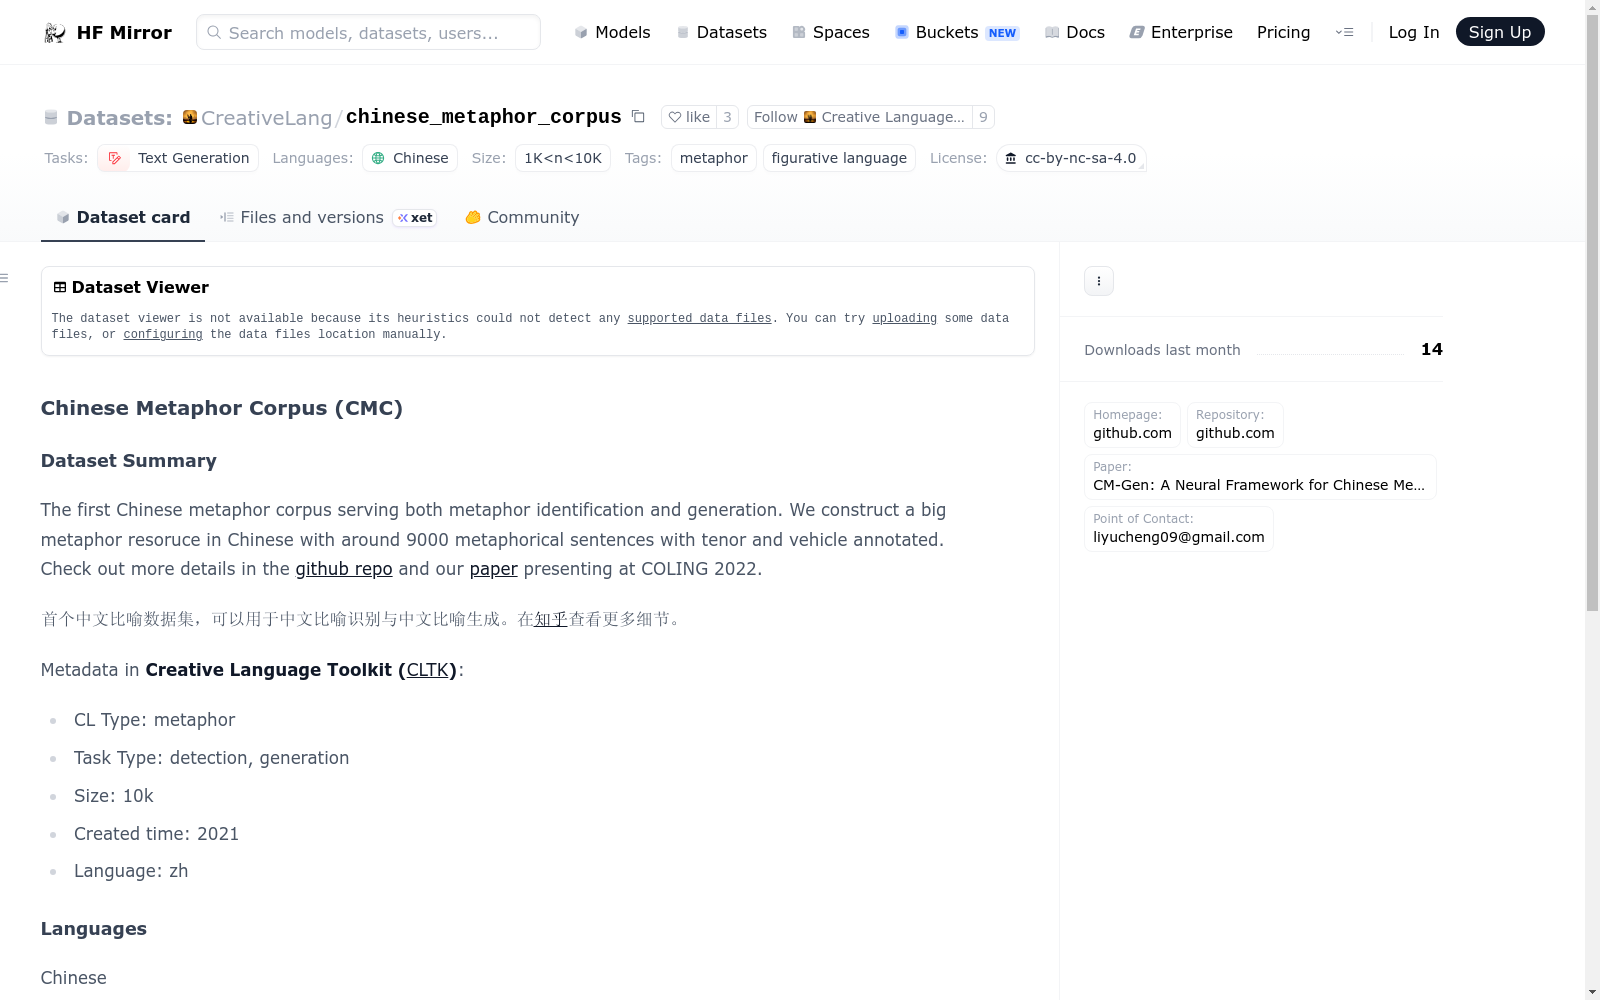Open the Models navigation item
Screen dimensions: 1600x1000
click(612, 32)
